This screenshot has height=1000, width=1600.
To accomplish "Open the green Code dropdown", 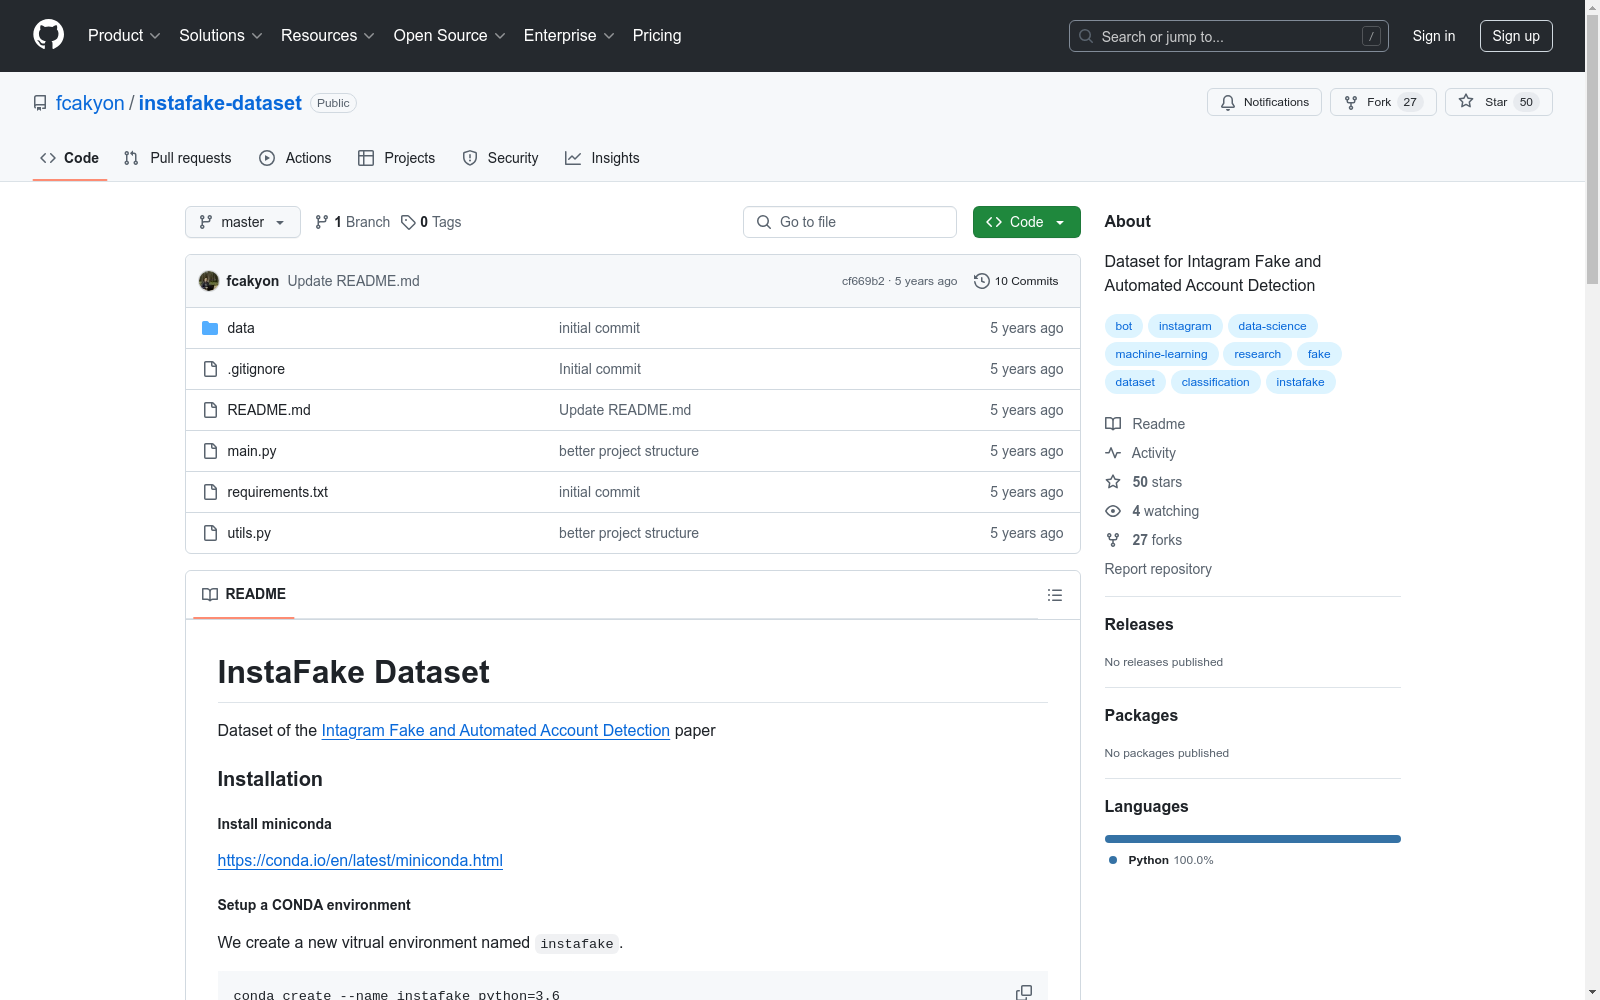I will 1026,222.
